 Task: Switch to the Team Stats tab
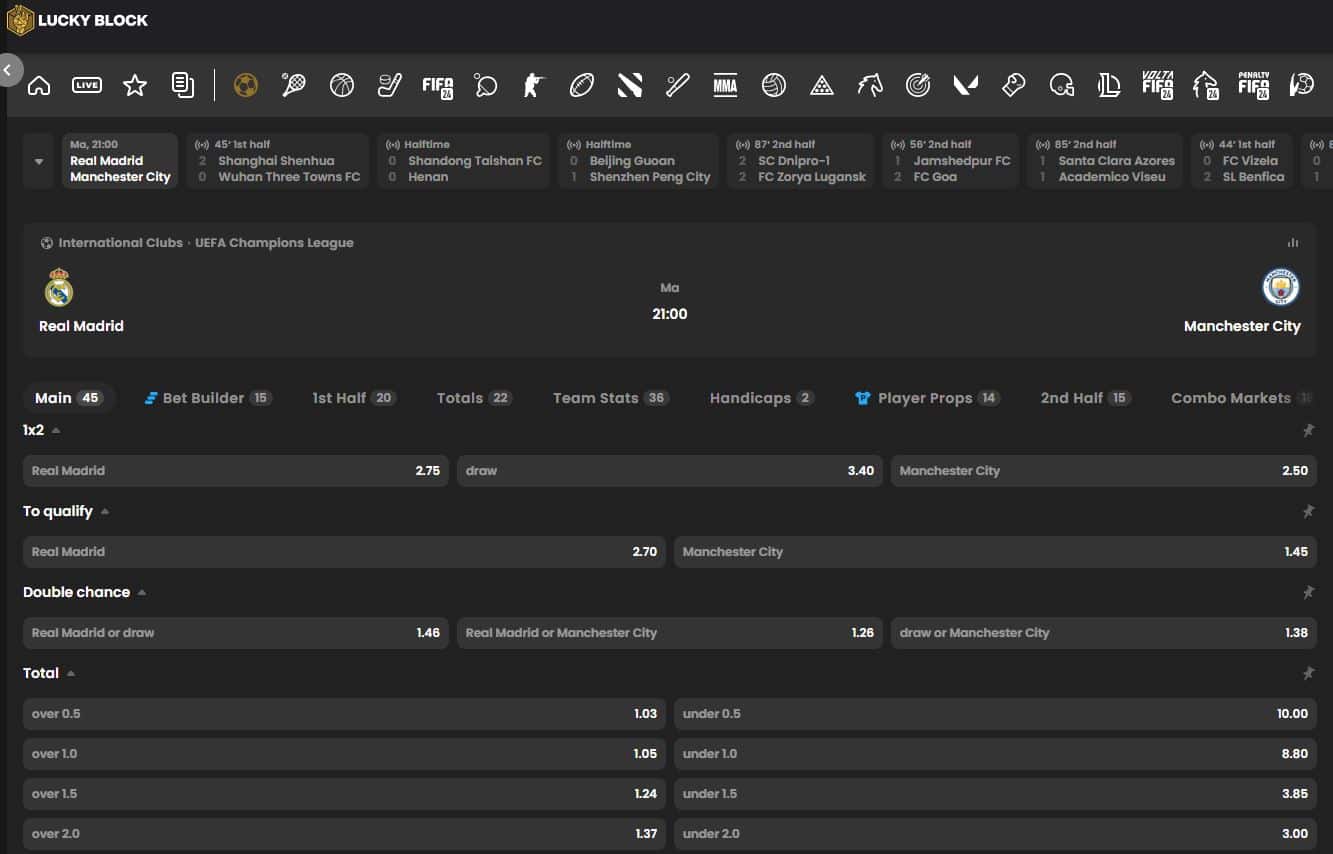pyautogui.click(x=610, y=398)
